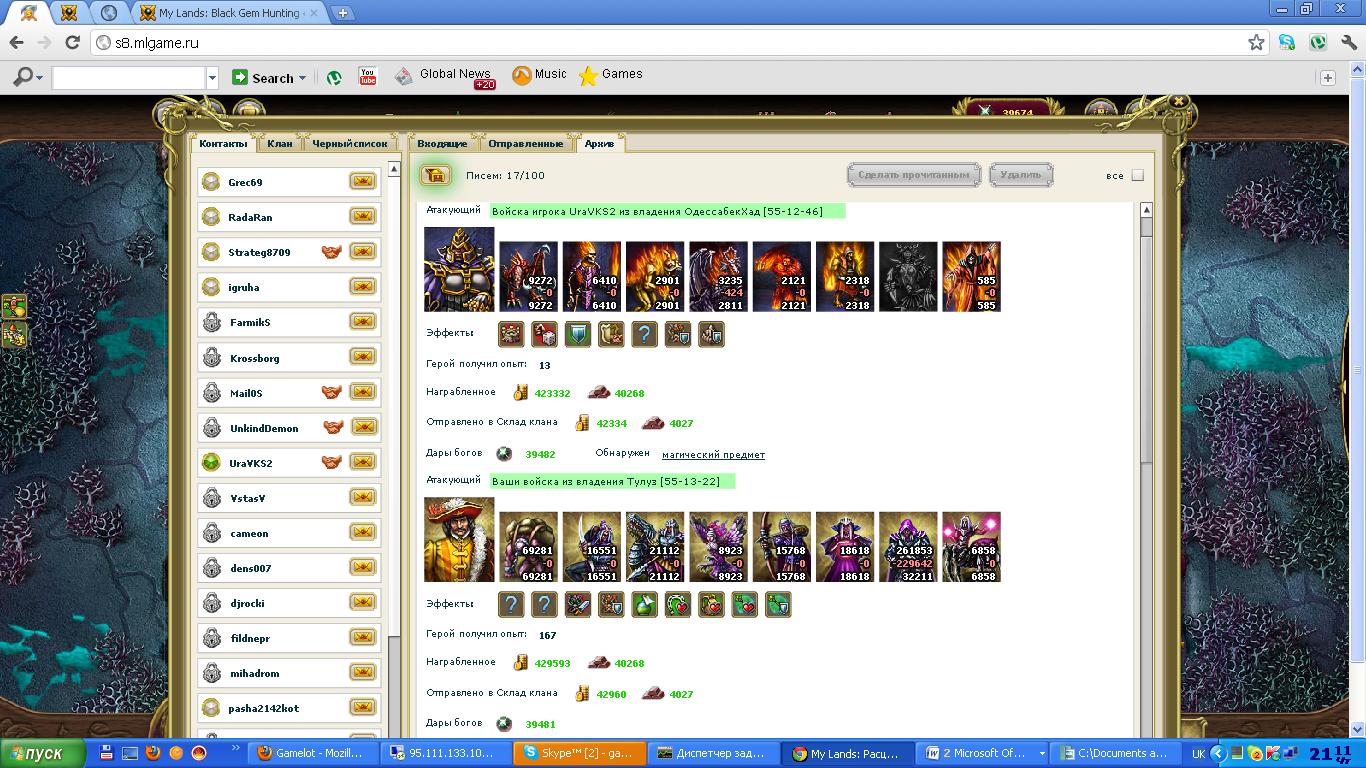Open the Music toolbar link
1366x768 pixels.
point(539,75)
